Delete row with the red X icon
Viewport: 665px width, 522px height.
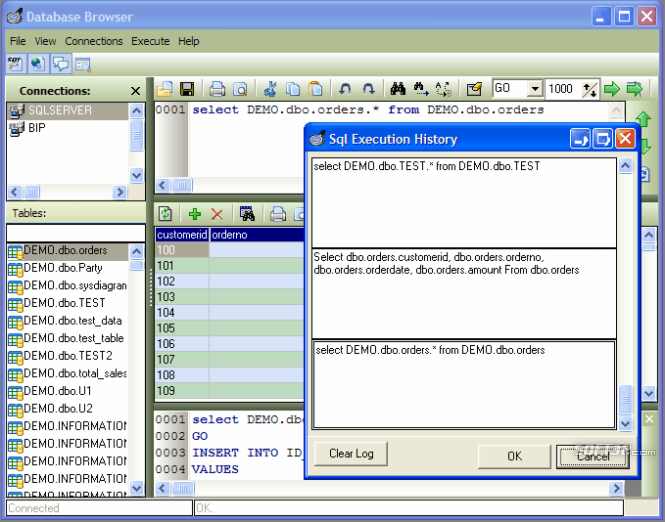(217, 214)
